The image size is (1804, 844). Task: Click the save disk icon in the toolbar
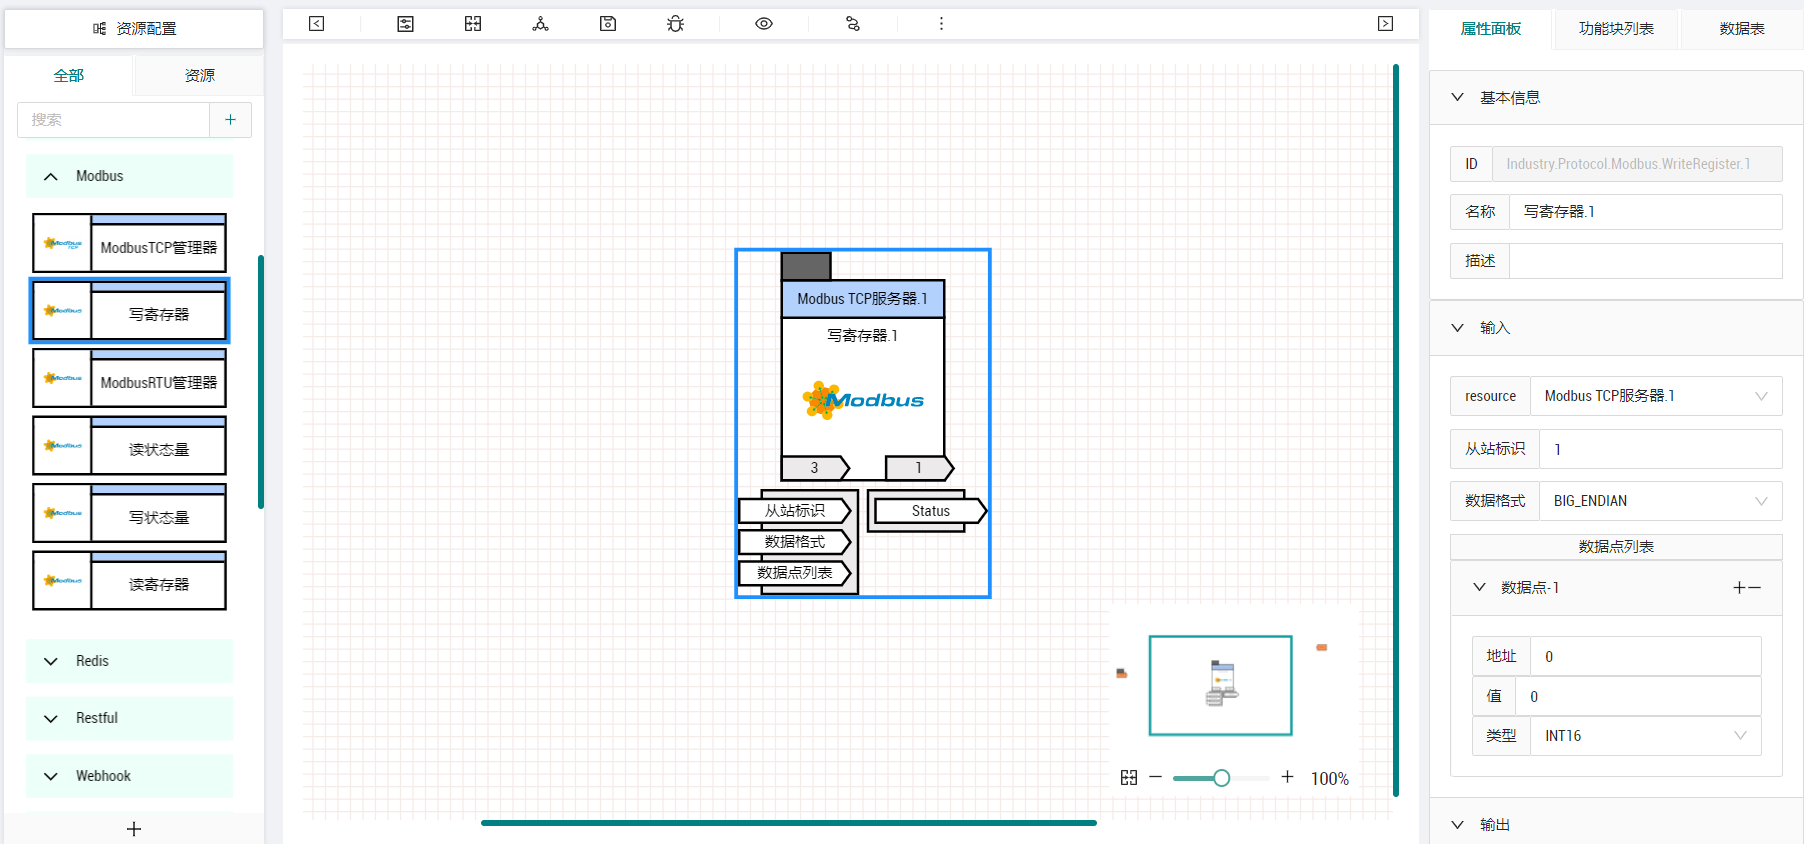[608, 24]
